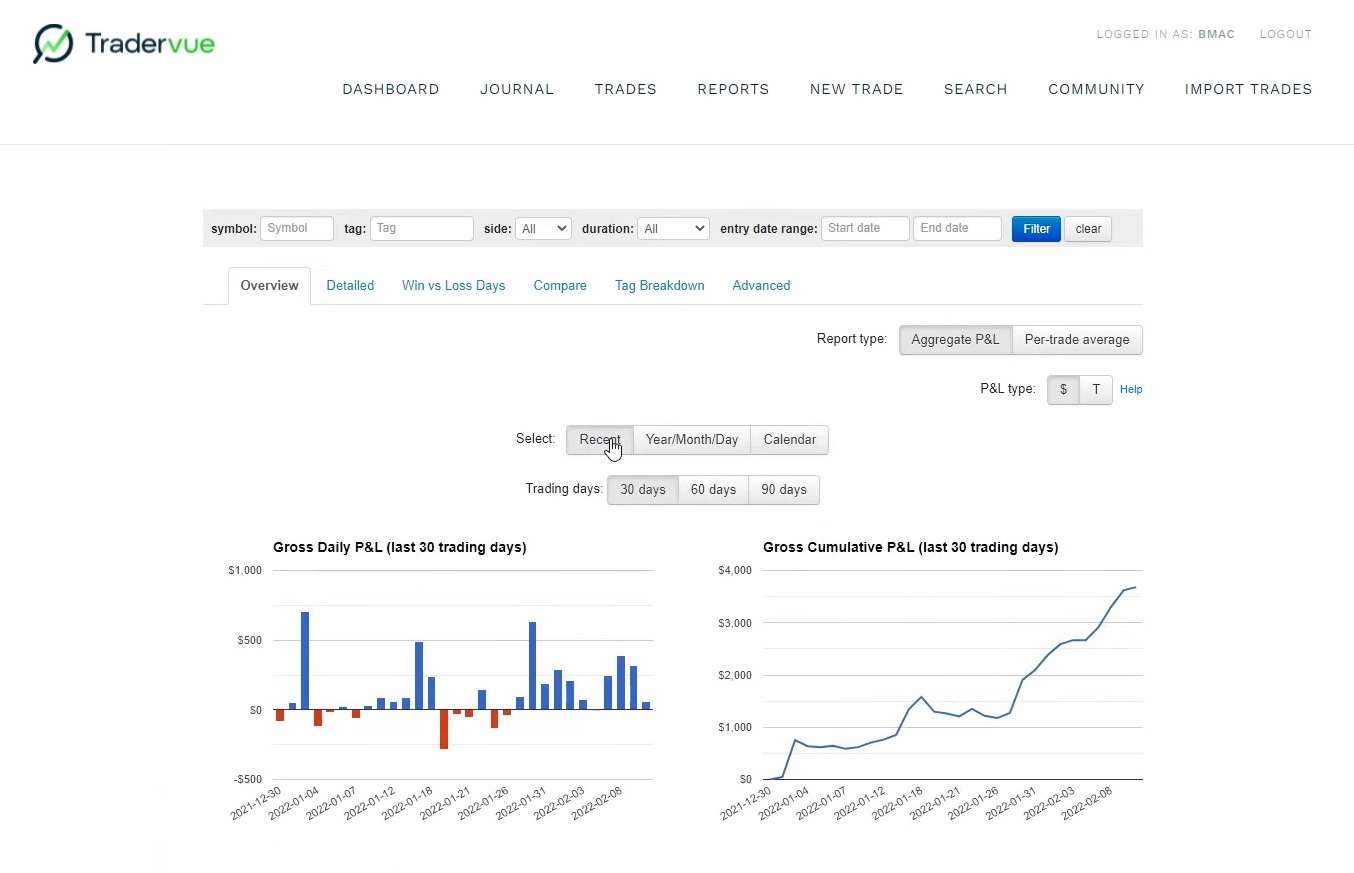This screenshot has height=873, width=1354.
Task: Open the Search page
Action: tap(976, 89)
